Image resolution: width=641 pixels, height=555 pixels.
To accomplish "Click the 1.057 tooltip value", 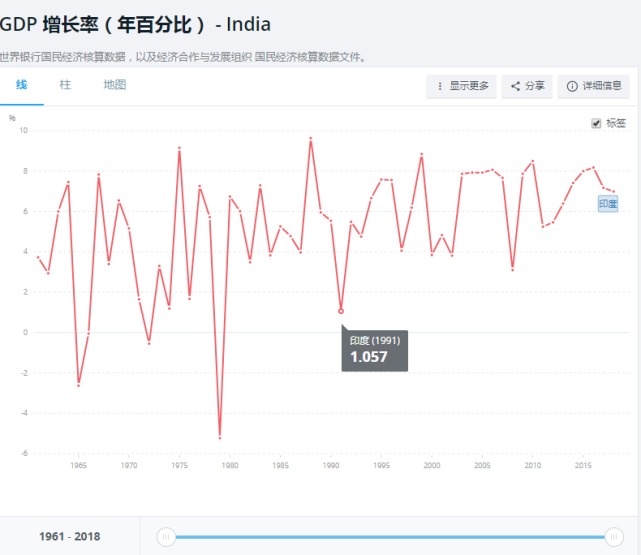I will click(x=369, y=357).
